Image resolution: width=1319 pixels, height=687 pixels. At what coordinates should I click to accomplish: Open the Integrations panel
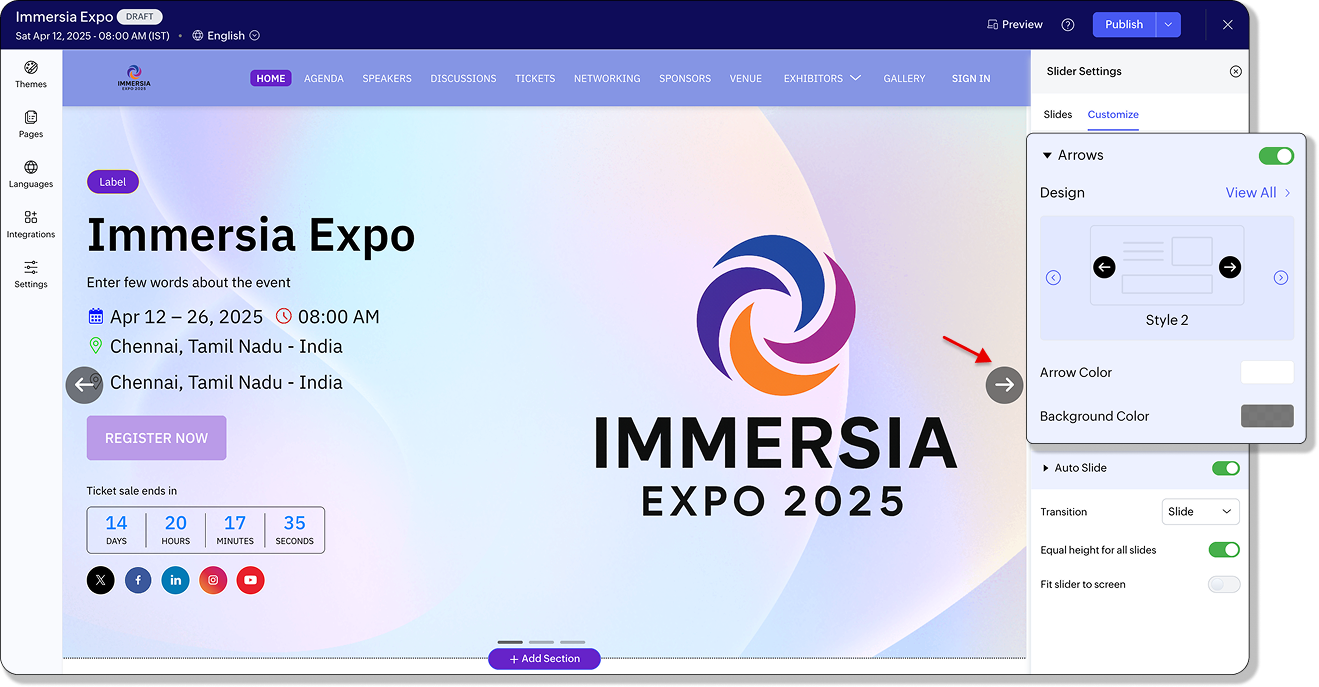coord(31,224)
